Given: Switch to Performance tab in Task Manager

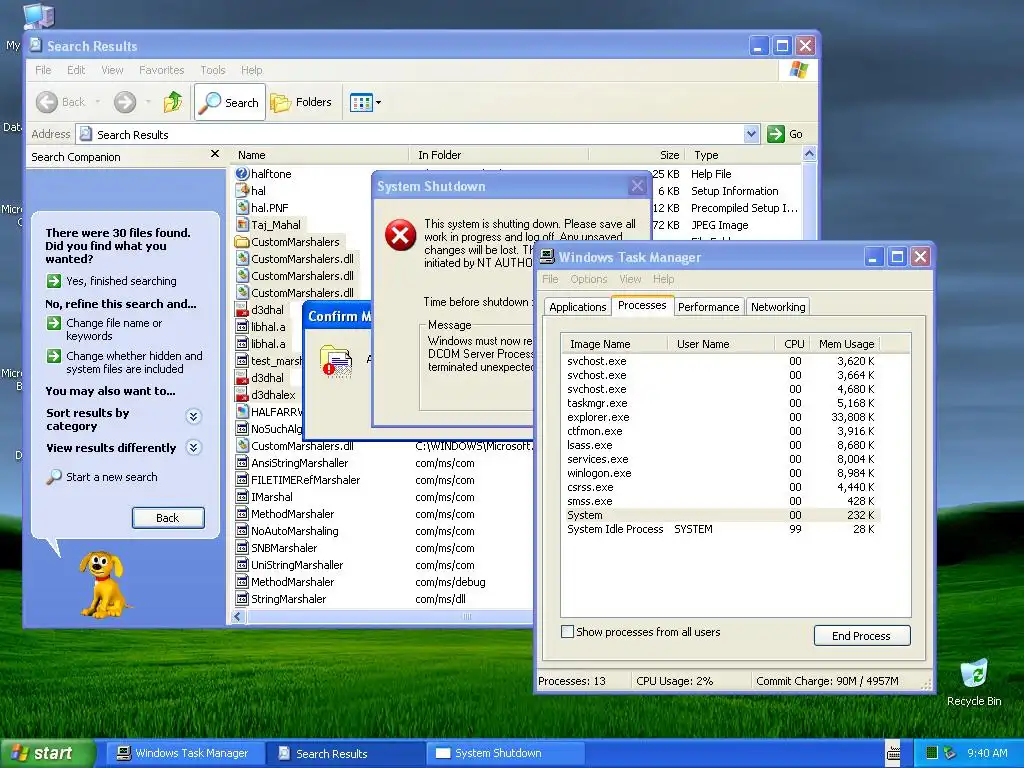Looking at the screenshot, I should point(709,307).
